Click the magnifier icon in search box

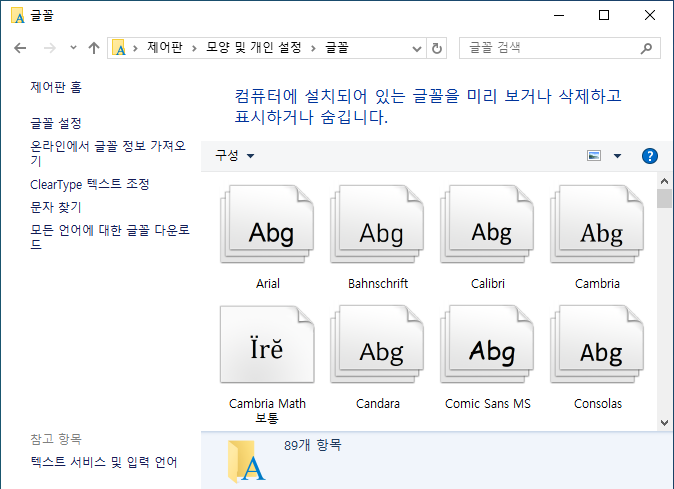pos(646,48)
